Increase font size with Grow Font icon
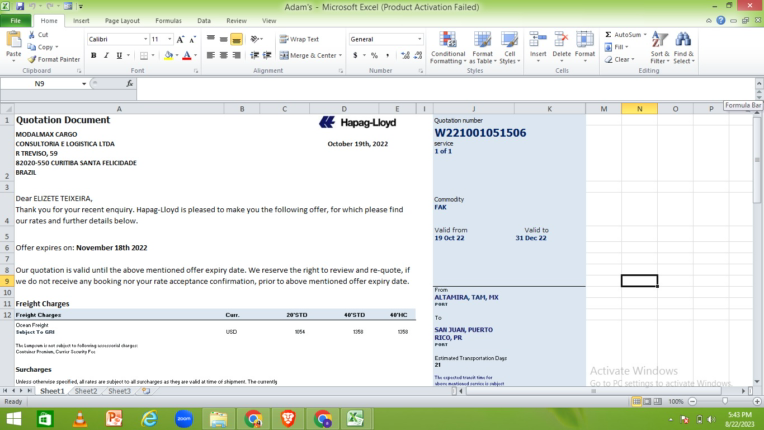Screen dimensions: 764x430 pyautogui.click(x=180, y=39)
